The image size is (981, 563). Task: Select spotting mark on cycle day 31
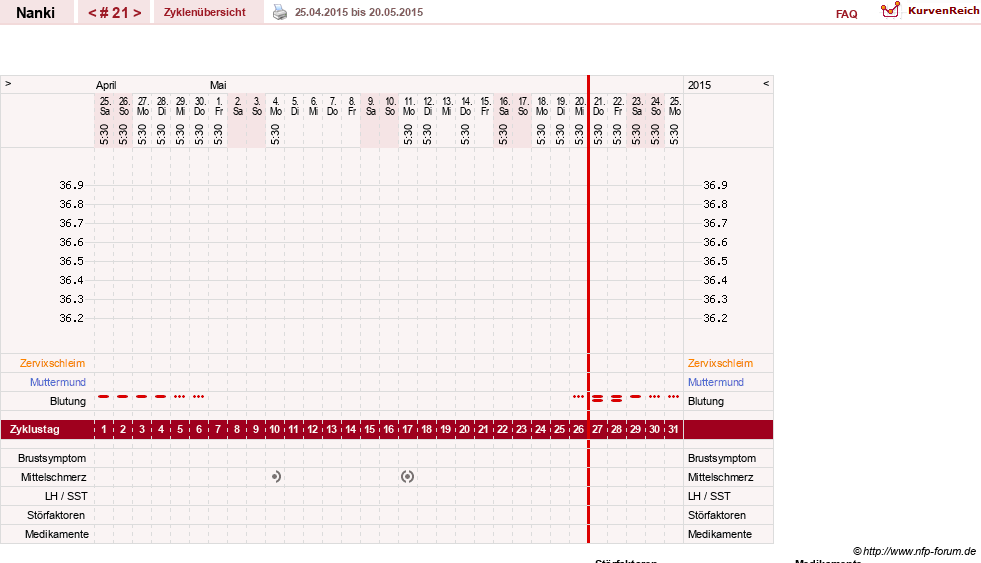coord(673,397)
